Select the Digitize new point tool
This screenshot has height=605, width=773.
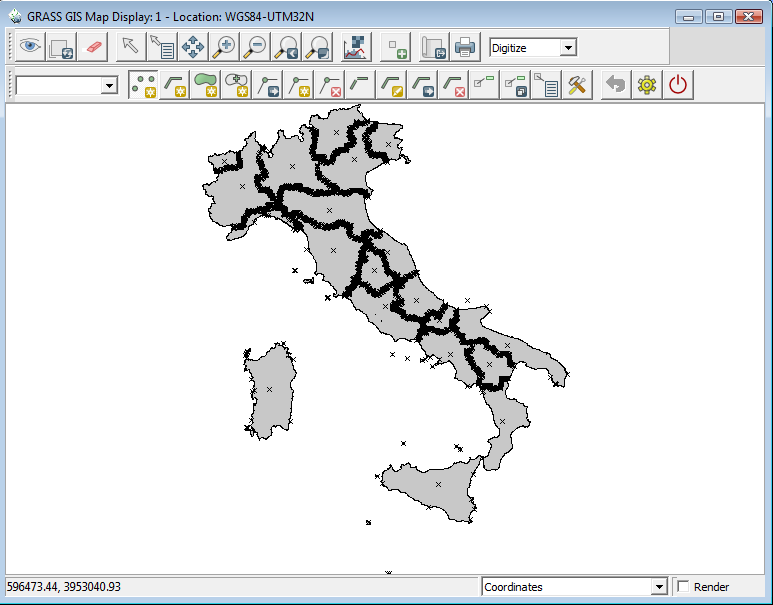(x=143, y=85)
